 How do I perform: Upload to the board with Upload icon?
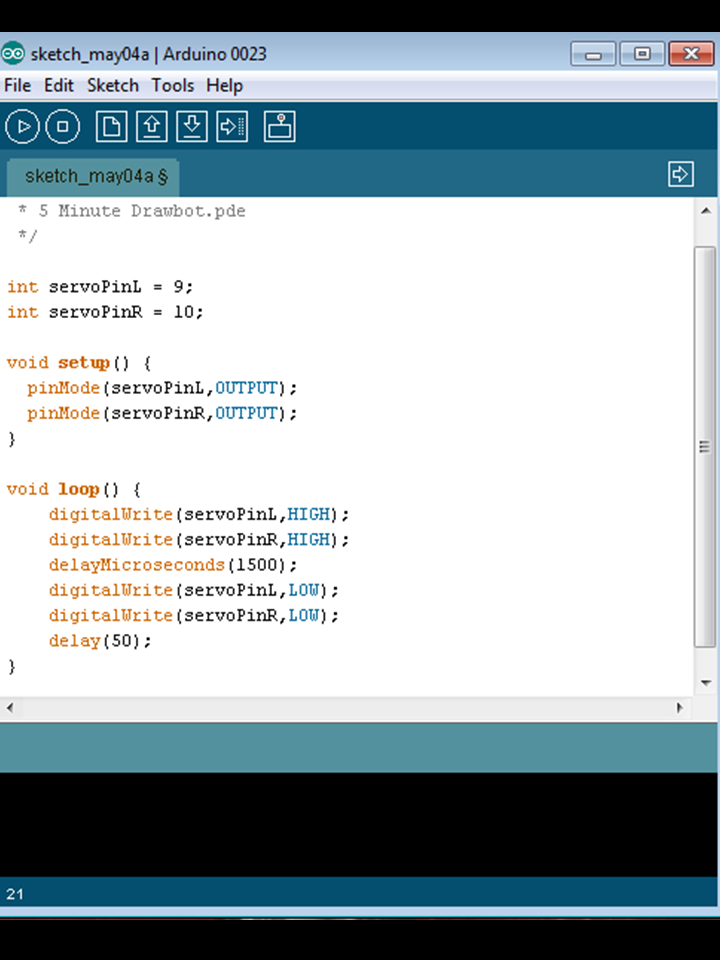point(232,127)
